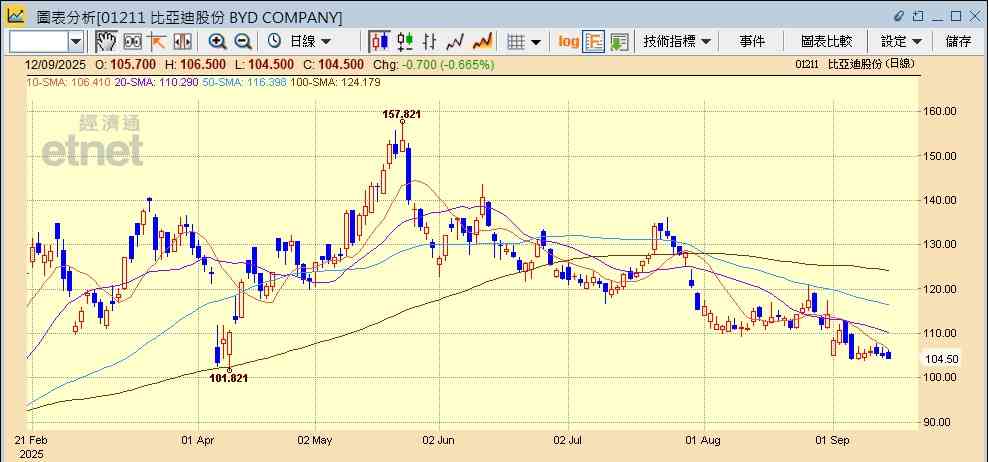Click into the stock code input field
989x462 pixels.
coord(39,42)
